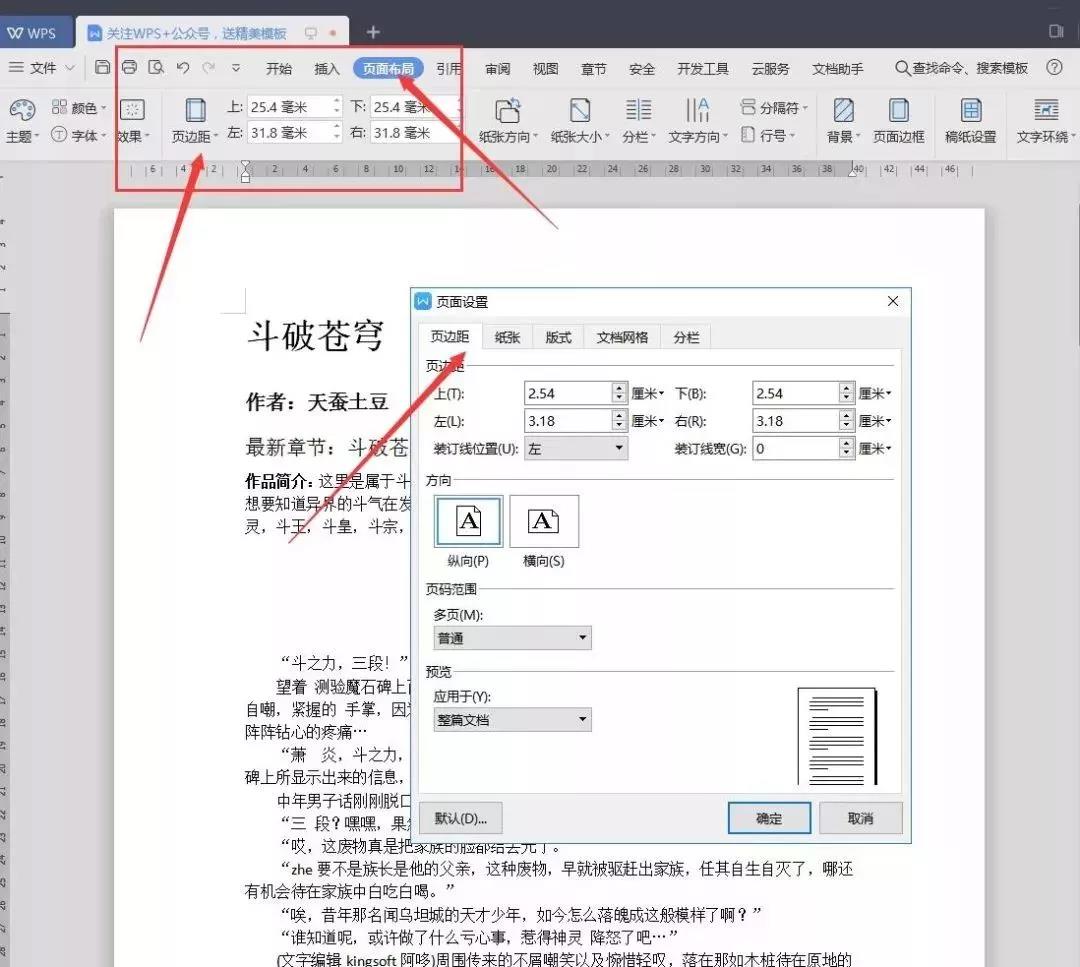Click the 主题 themes icon
The image size is (1080, 967).
point(20,110)
